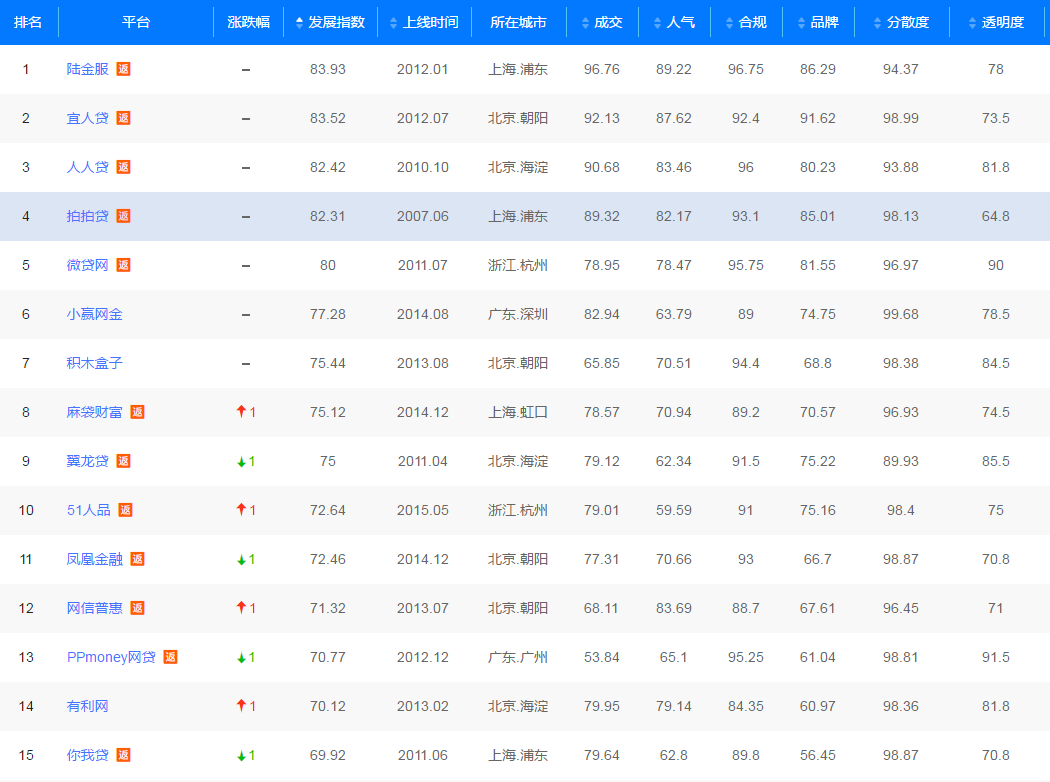The height and width of the screenshot is (782, 1050).
Task: Sort the table by 发展指数 column
Action: (330, 22)
